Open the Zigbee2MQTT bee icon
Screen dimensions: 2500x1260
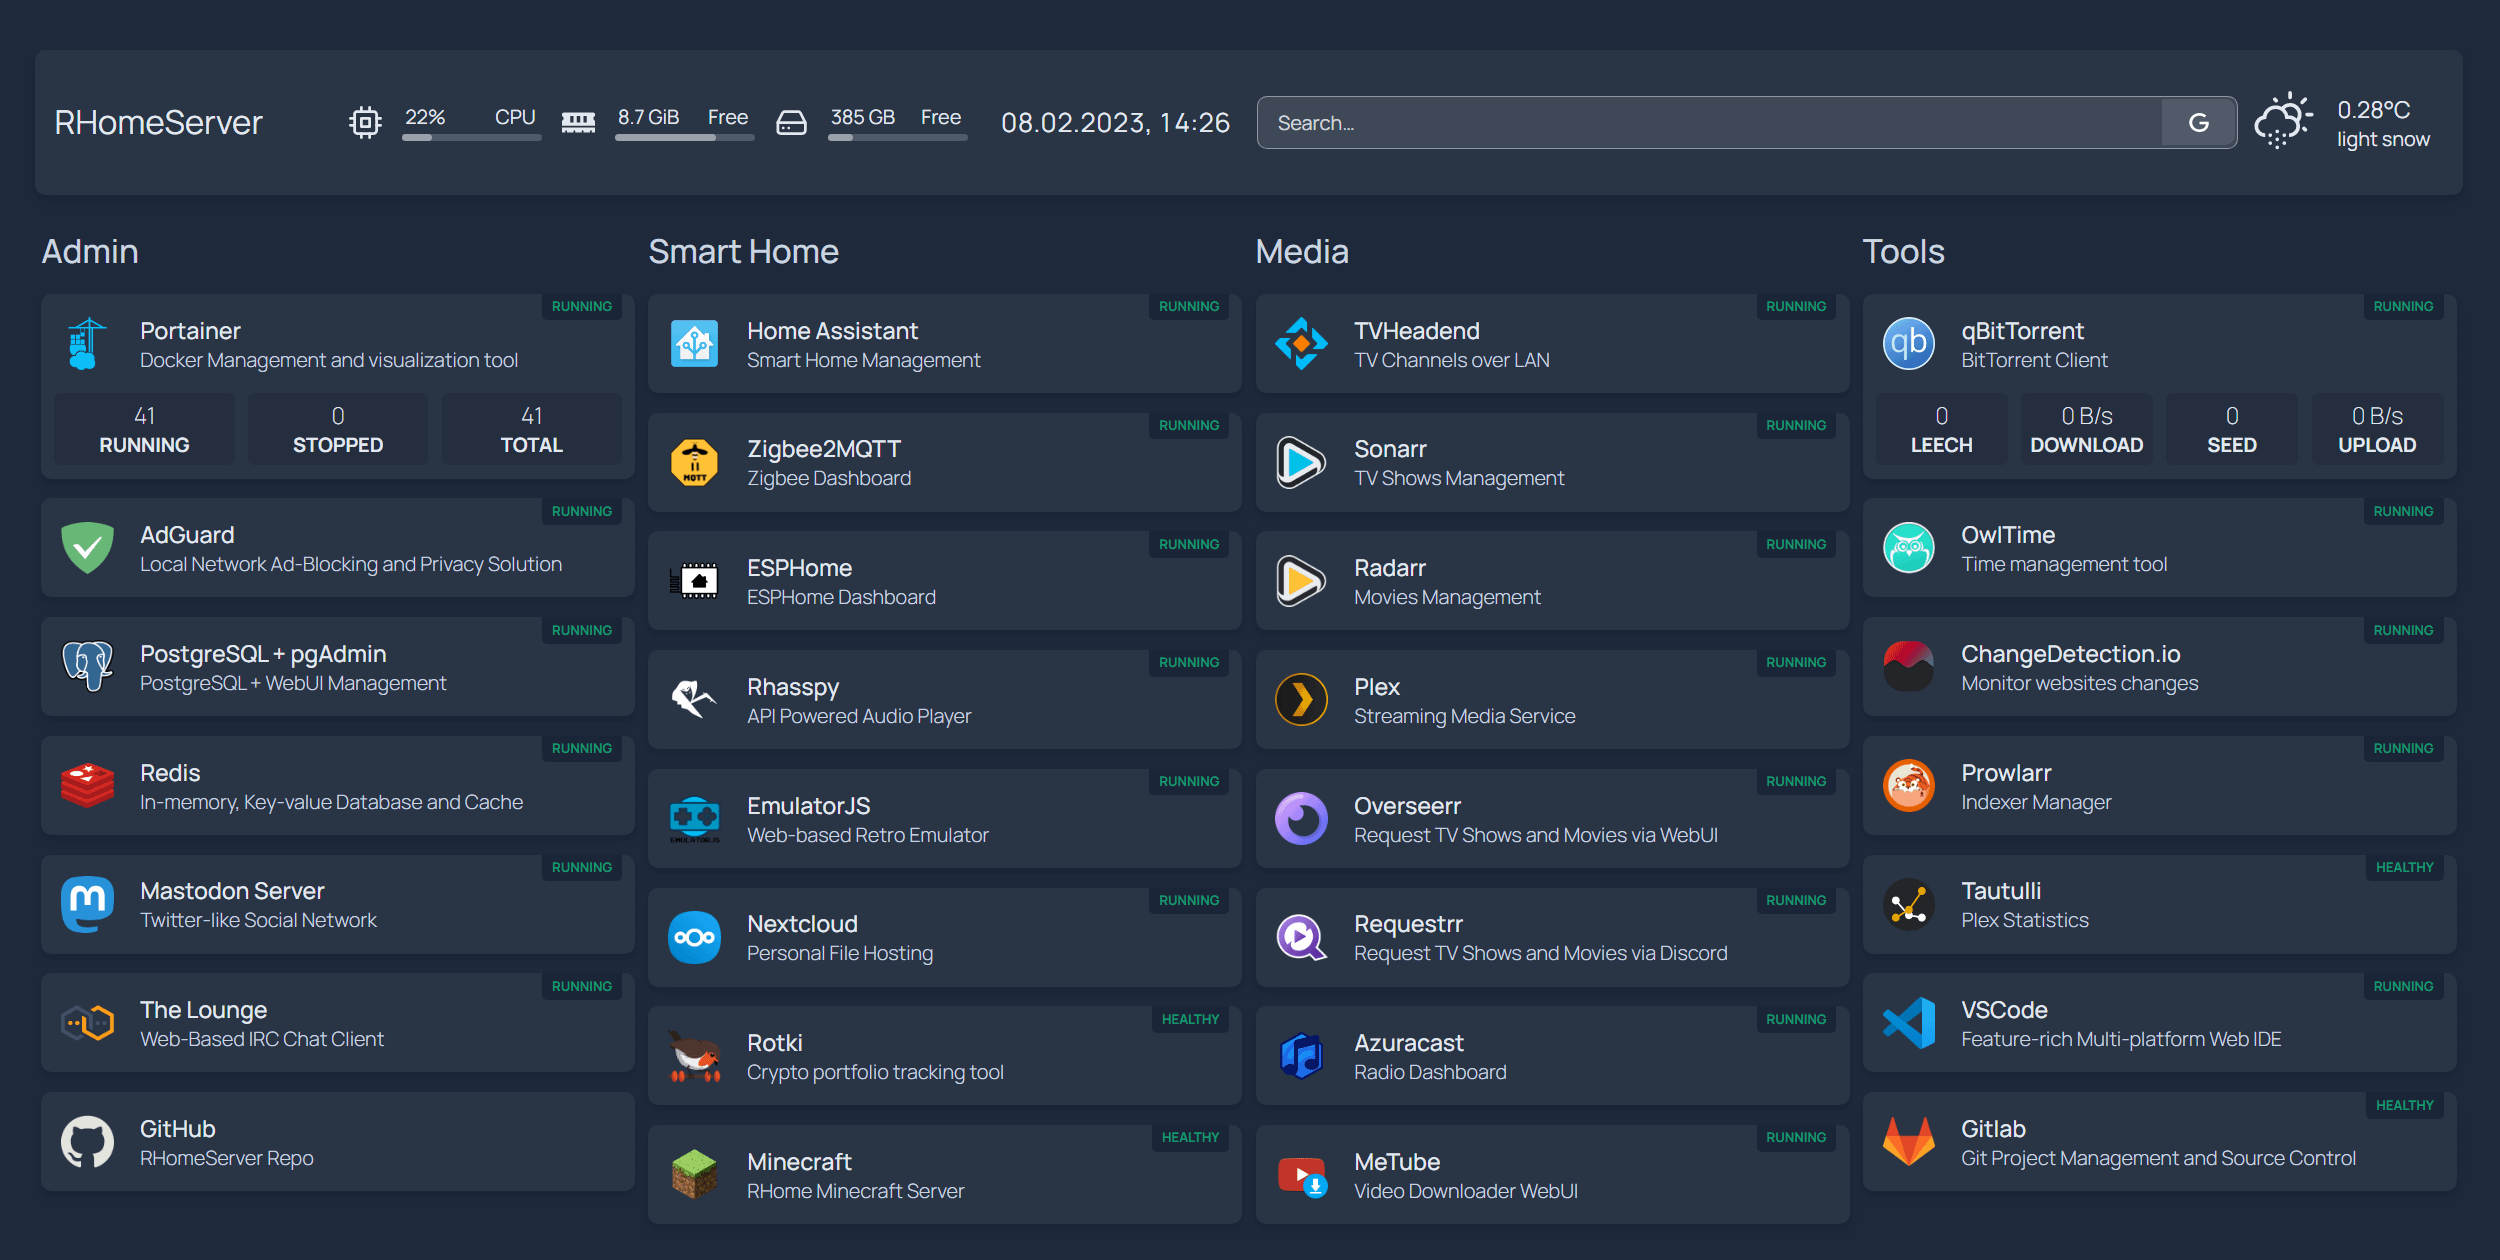pos(694,463)
